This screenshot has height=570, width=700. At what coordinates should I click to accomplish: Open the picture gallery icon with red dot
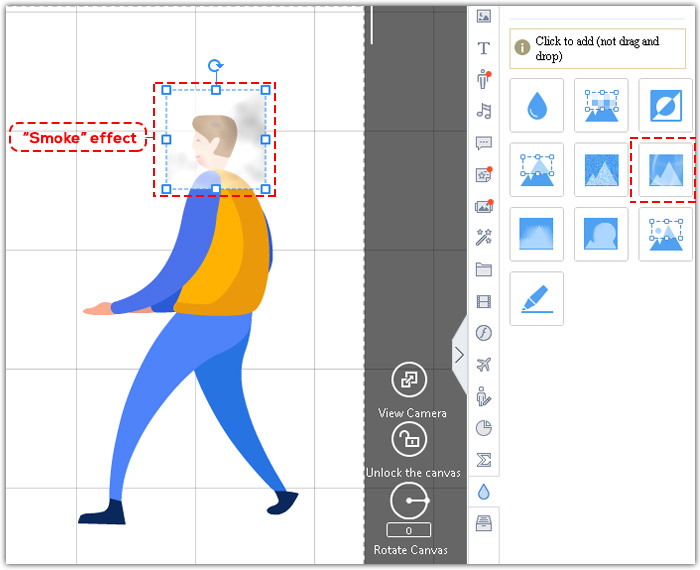pyautogui.click(x=484, y=206)
